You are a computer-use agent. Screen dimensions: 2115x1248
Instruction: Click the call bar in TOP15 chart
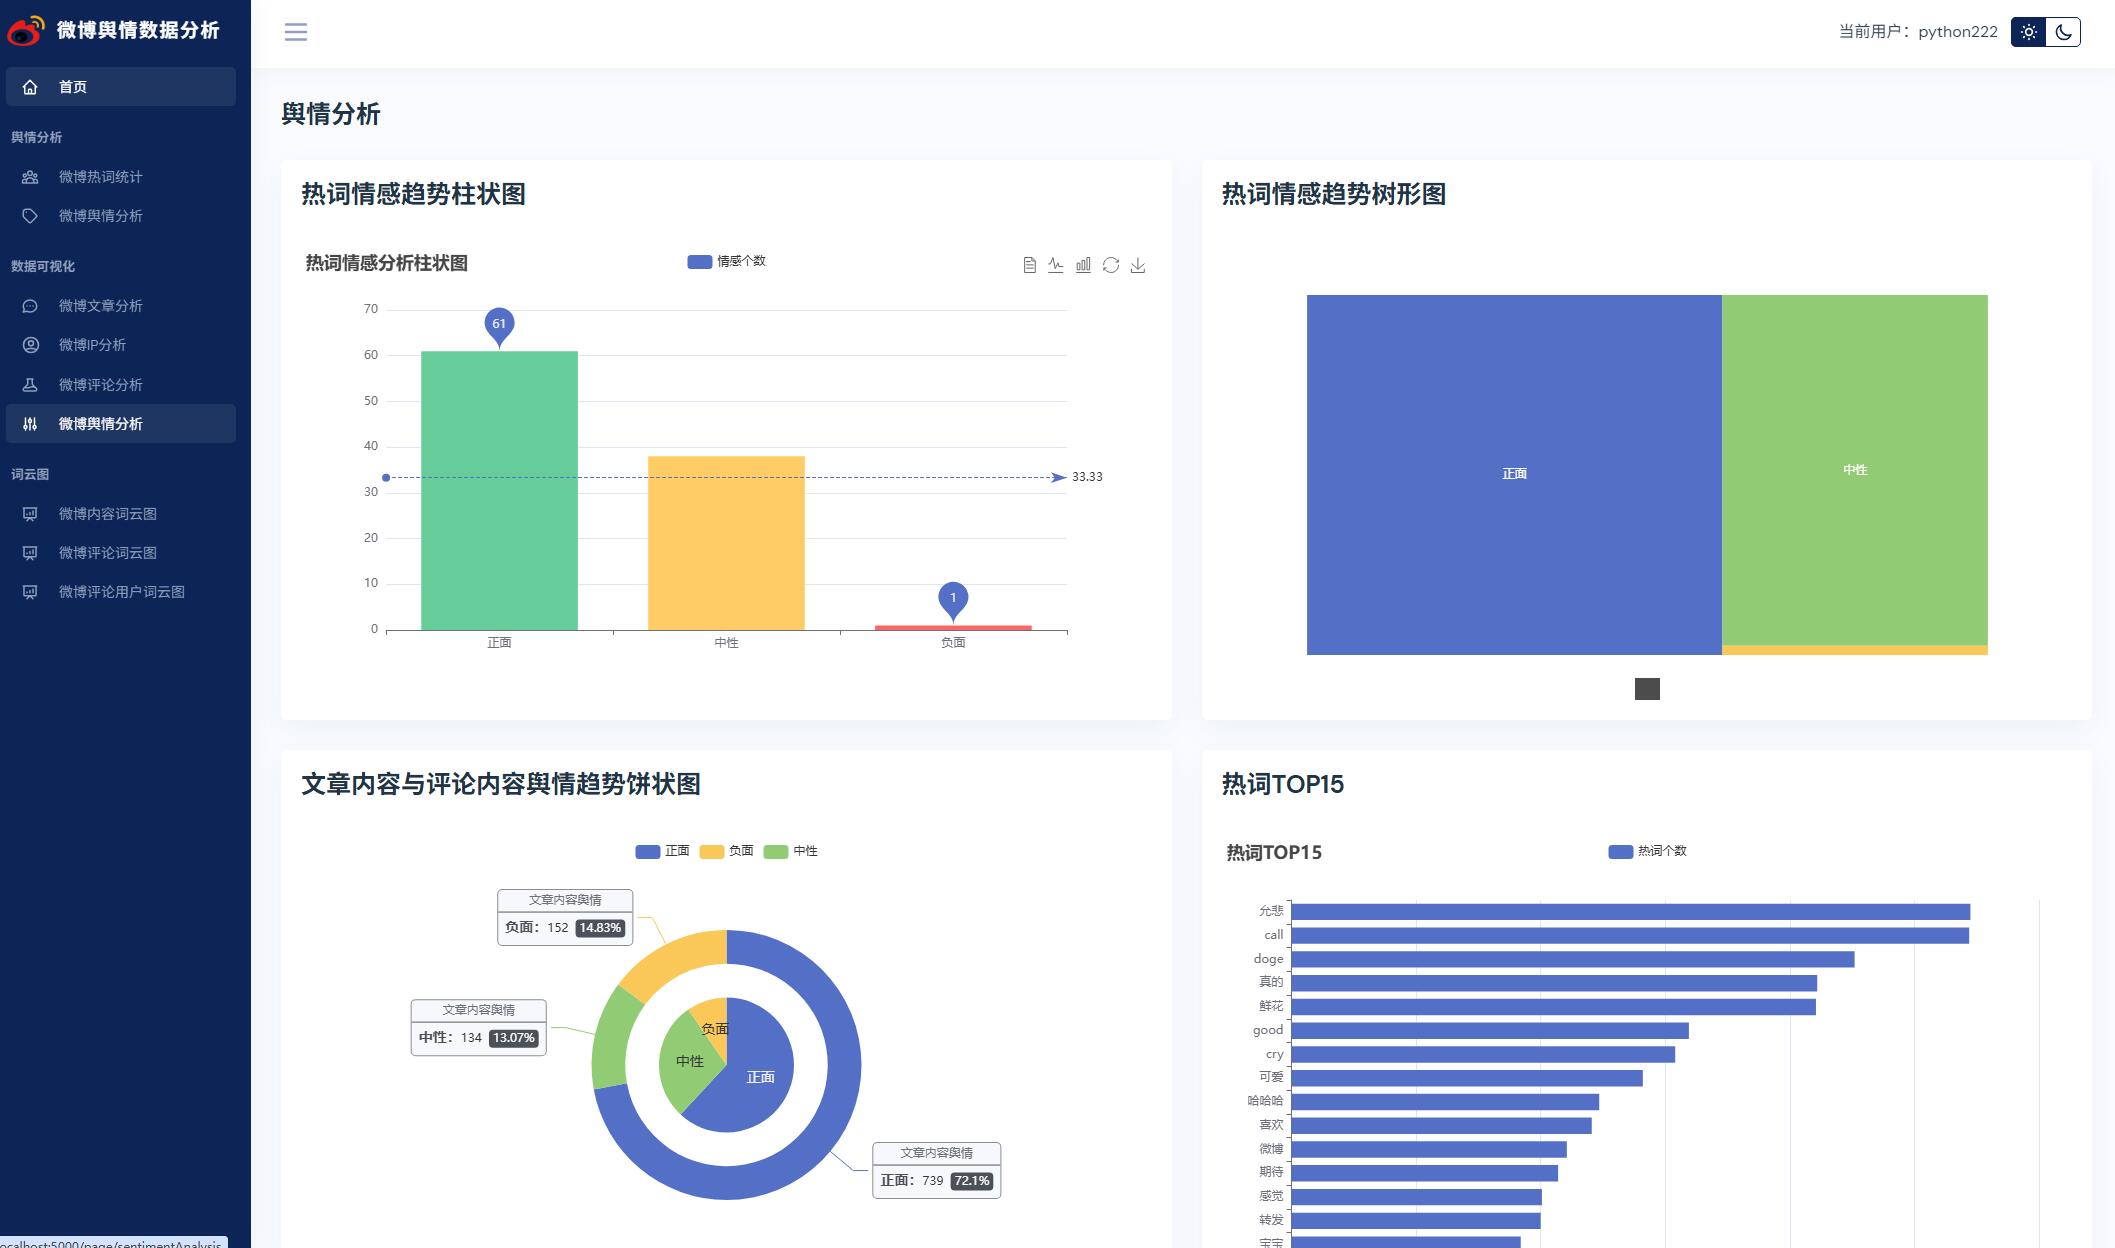pos(1630,936)
